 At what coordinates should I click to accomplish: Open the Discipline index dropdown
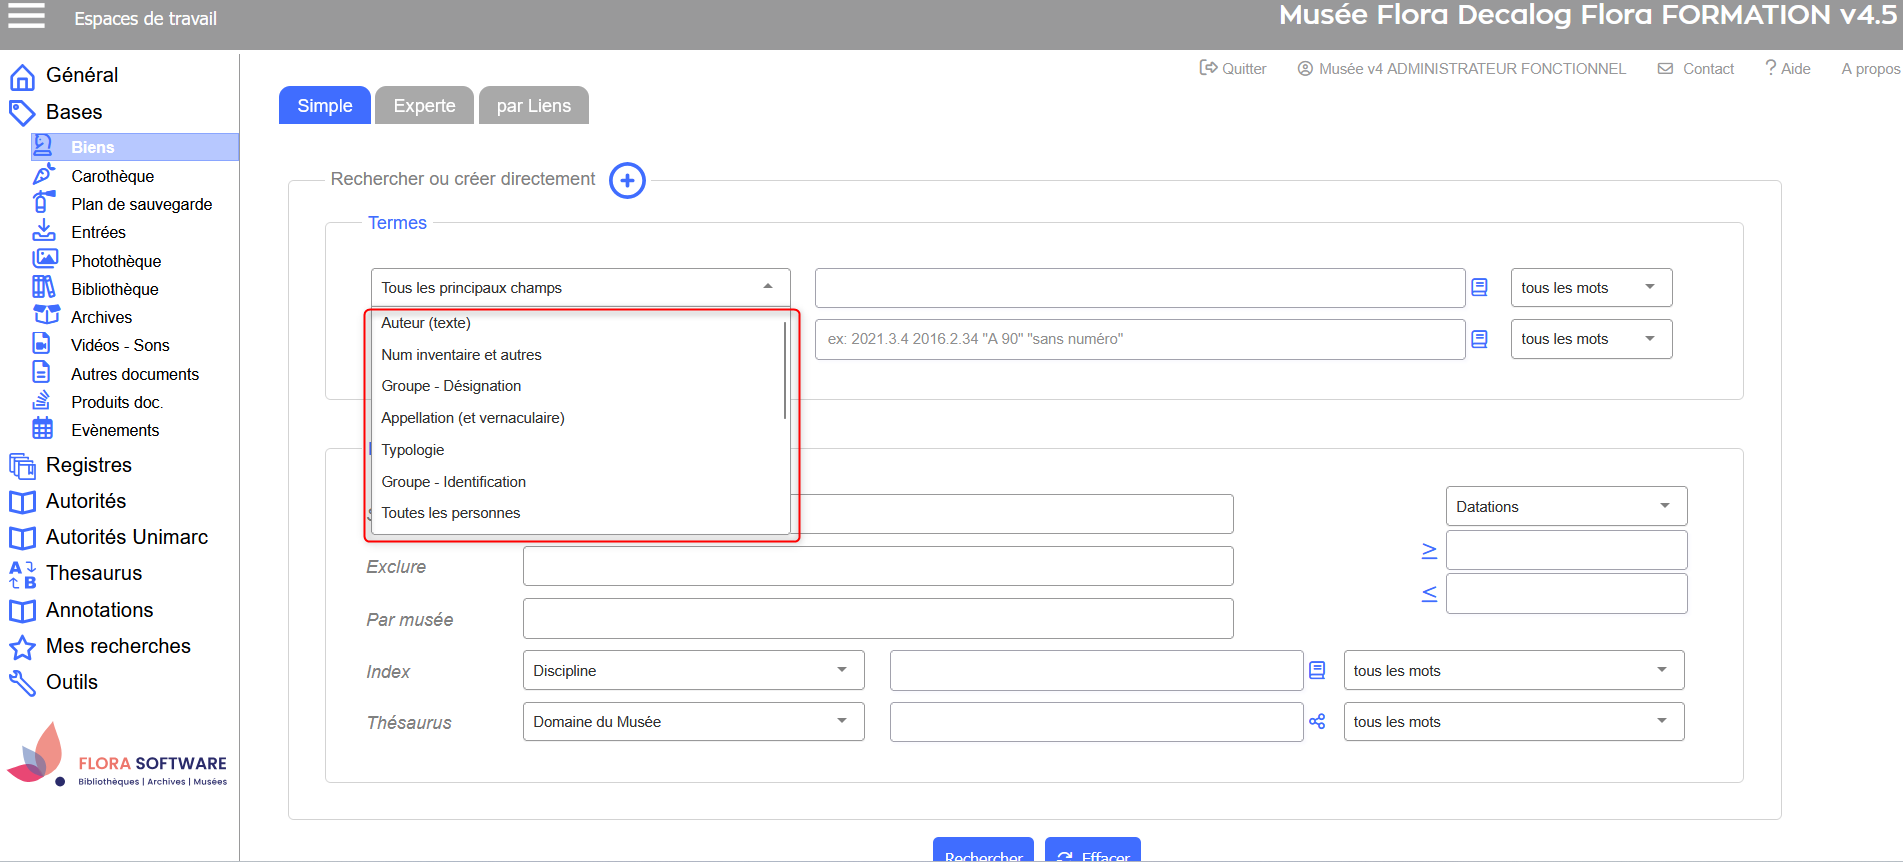[692, 671]
